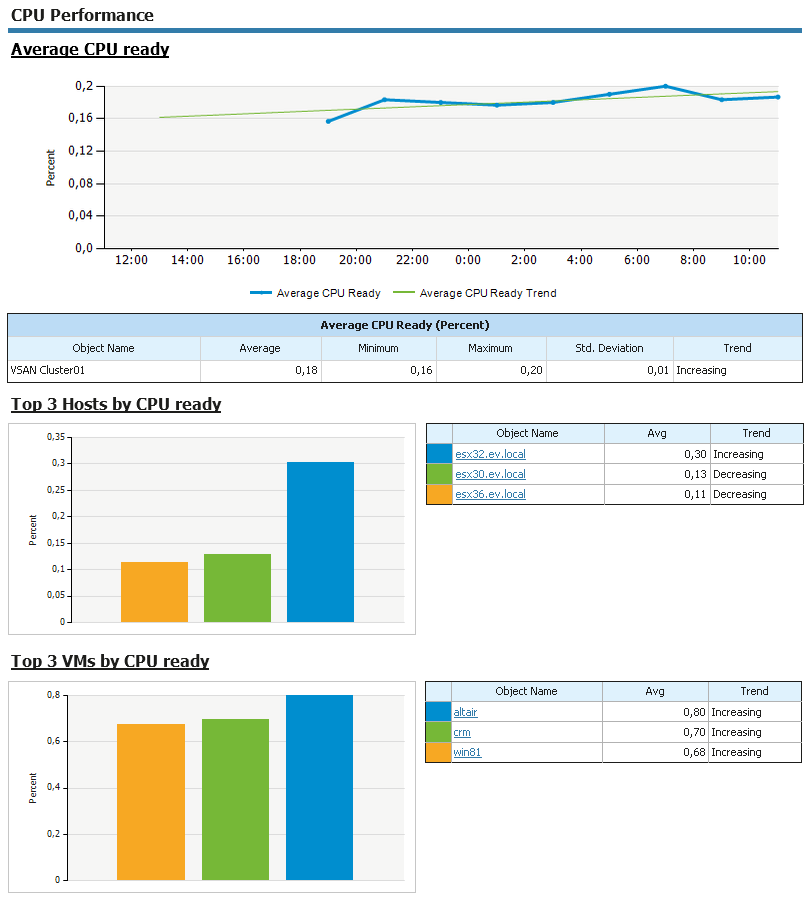Click the Std. Deviation value 0,01 cell
Image resolution: width=806 pixels, height=899 pixels.
[x=610, y=370]
